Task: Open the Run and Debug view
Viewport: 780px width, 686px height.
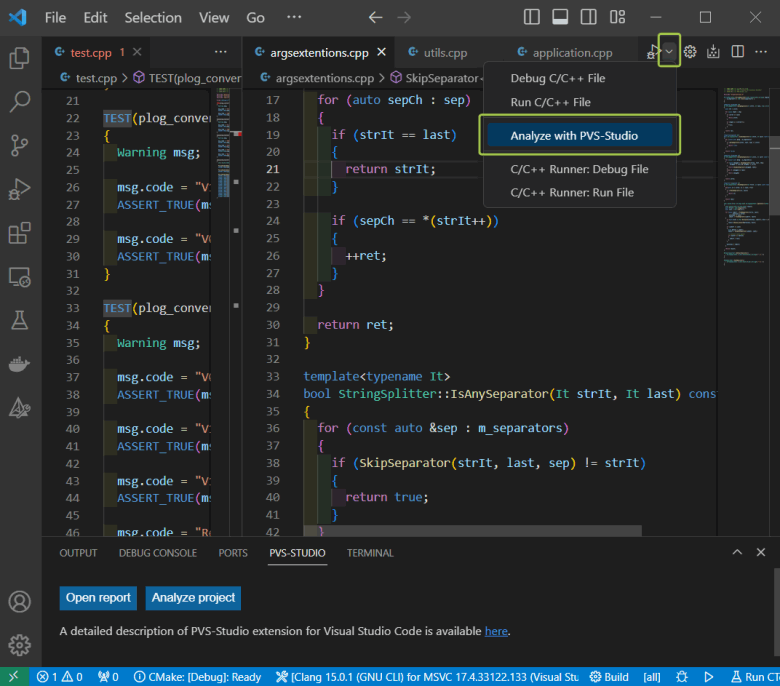Action: tap(19, 190)
